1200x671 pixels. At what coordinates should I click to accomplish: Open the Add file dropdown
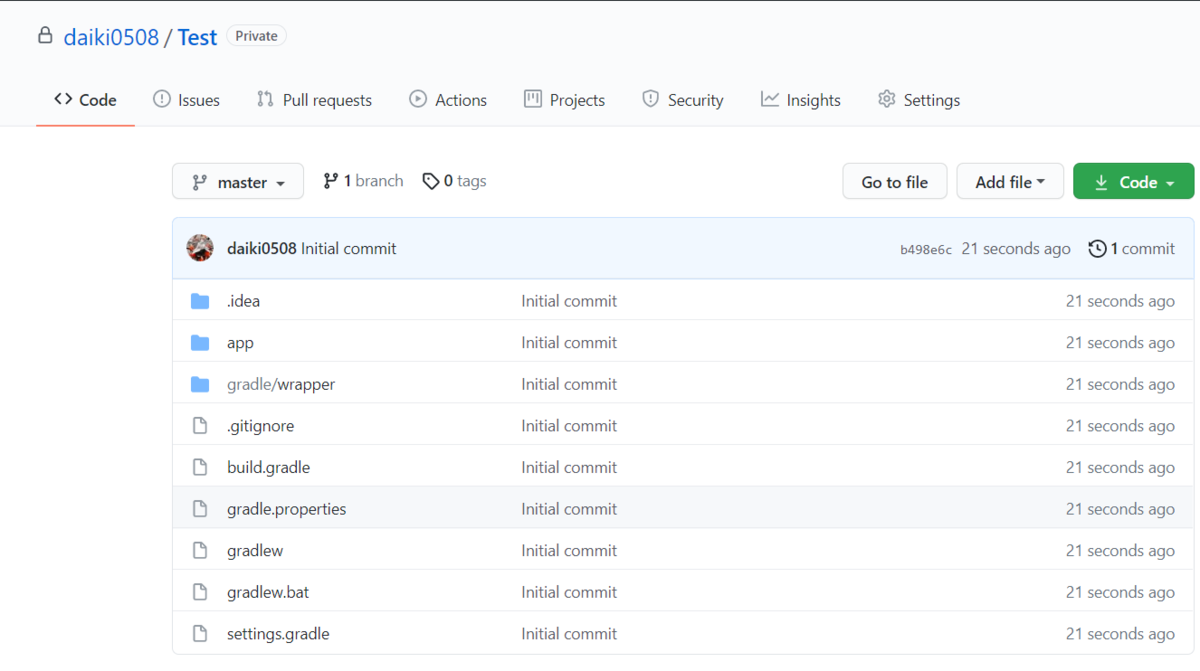(x=1010, y=181)
